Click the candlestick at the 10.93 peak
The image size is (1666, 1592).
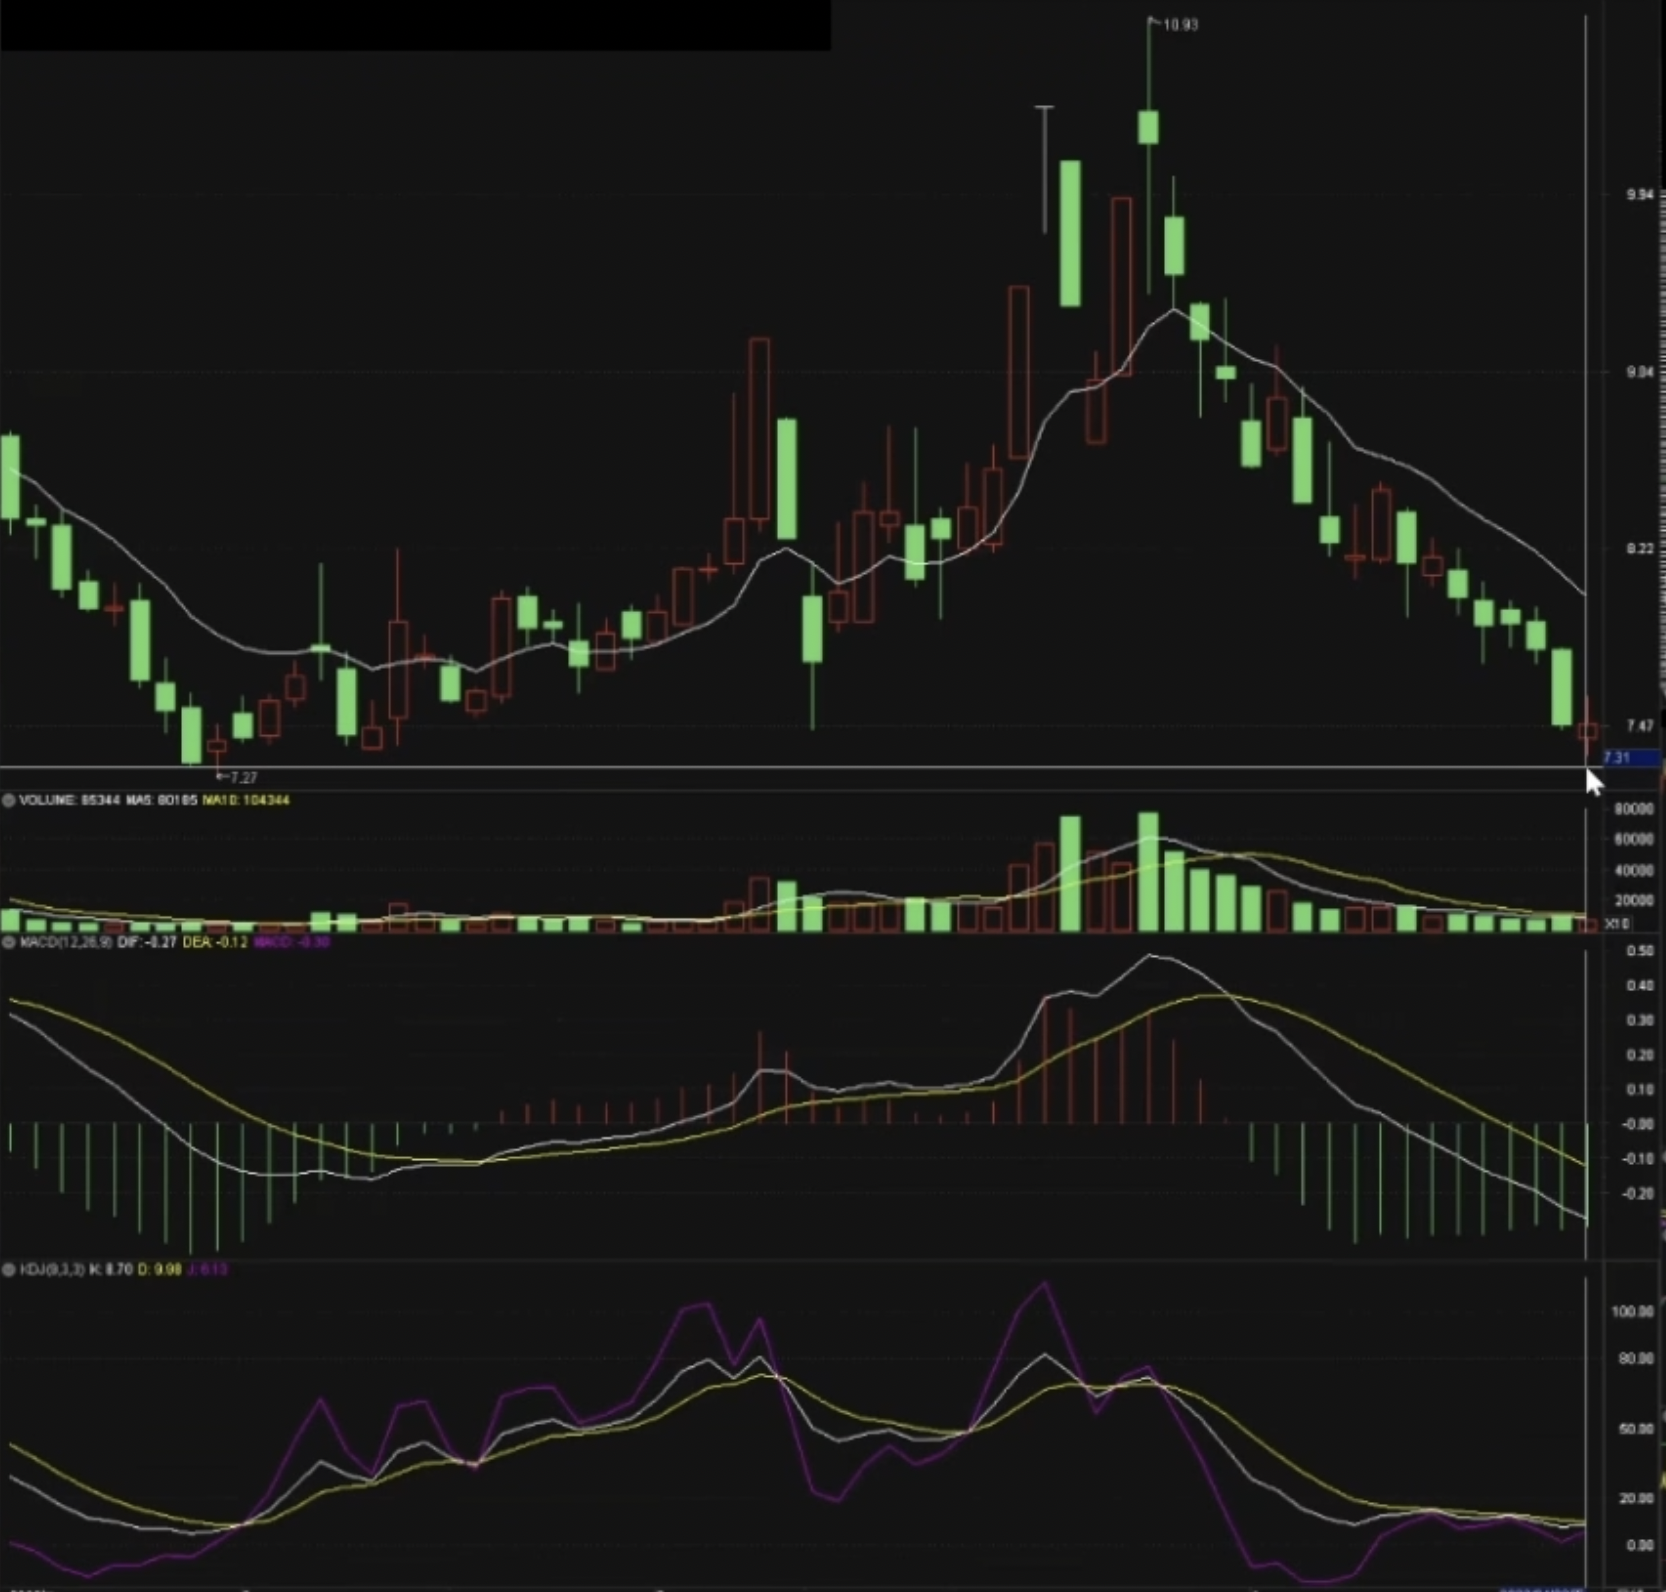1149,127
